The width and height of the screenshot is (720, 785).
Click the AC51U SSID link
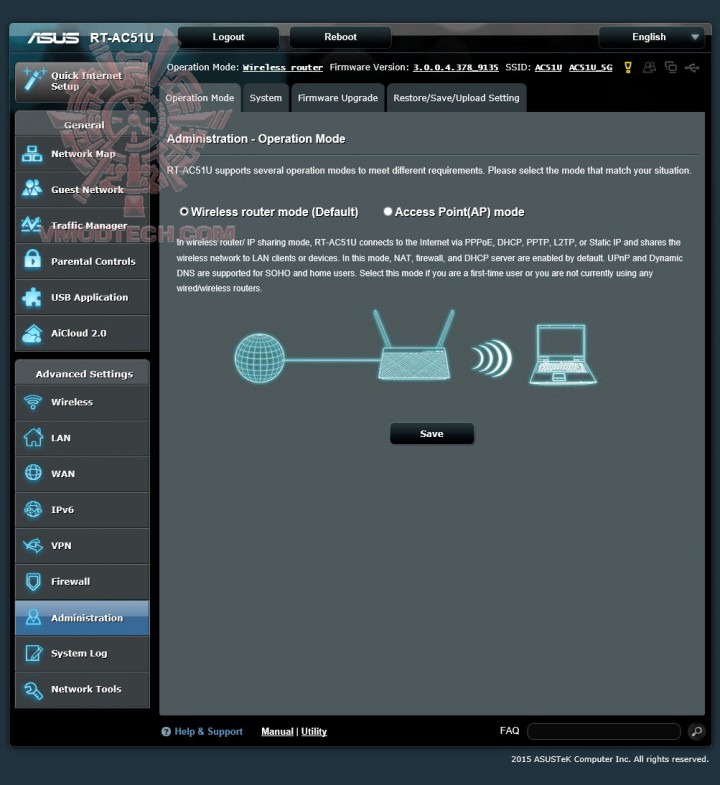click(548, 67)
